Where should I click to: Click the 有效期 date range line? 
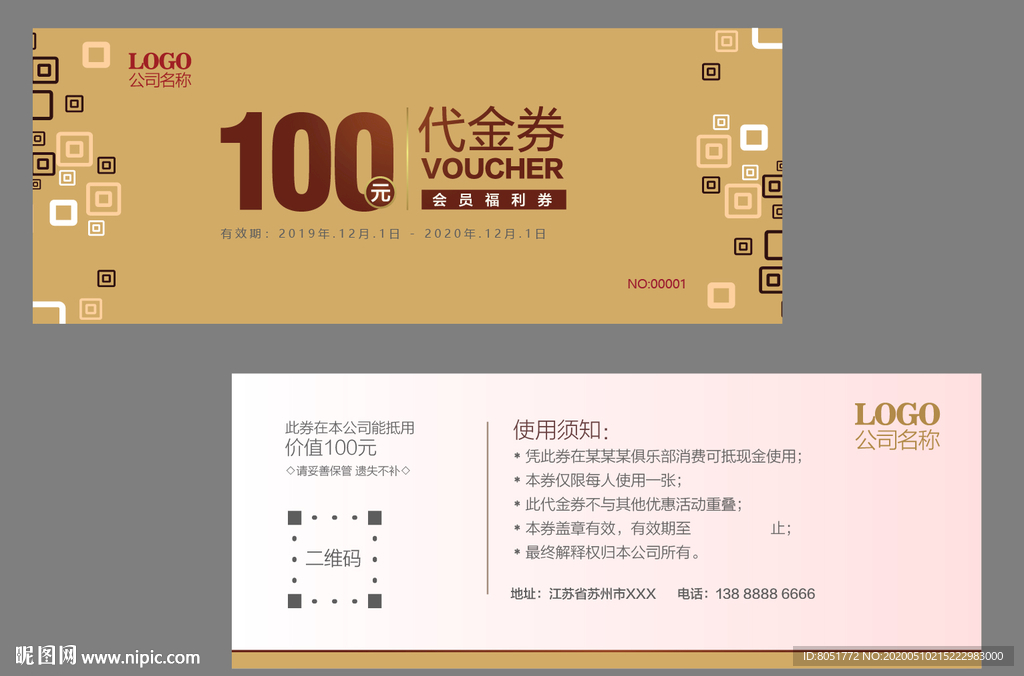(383, 233)
